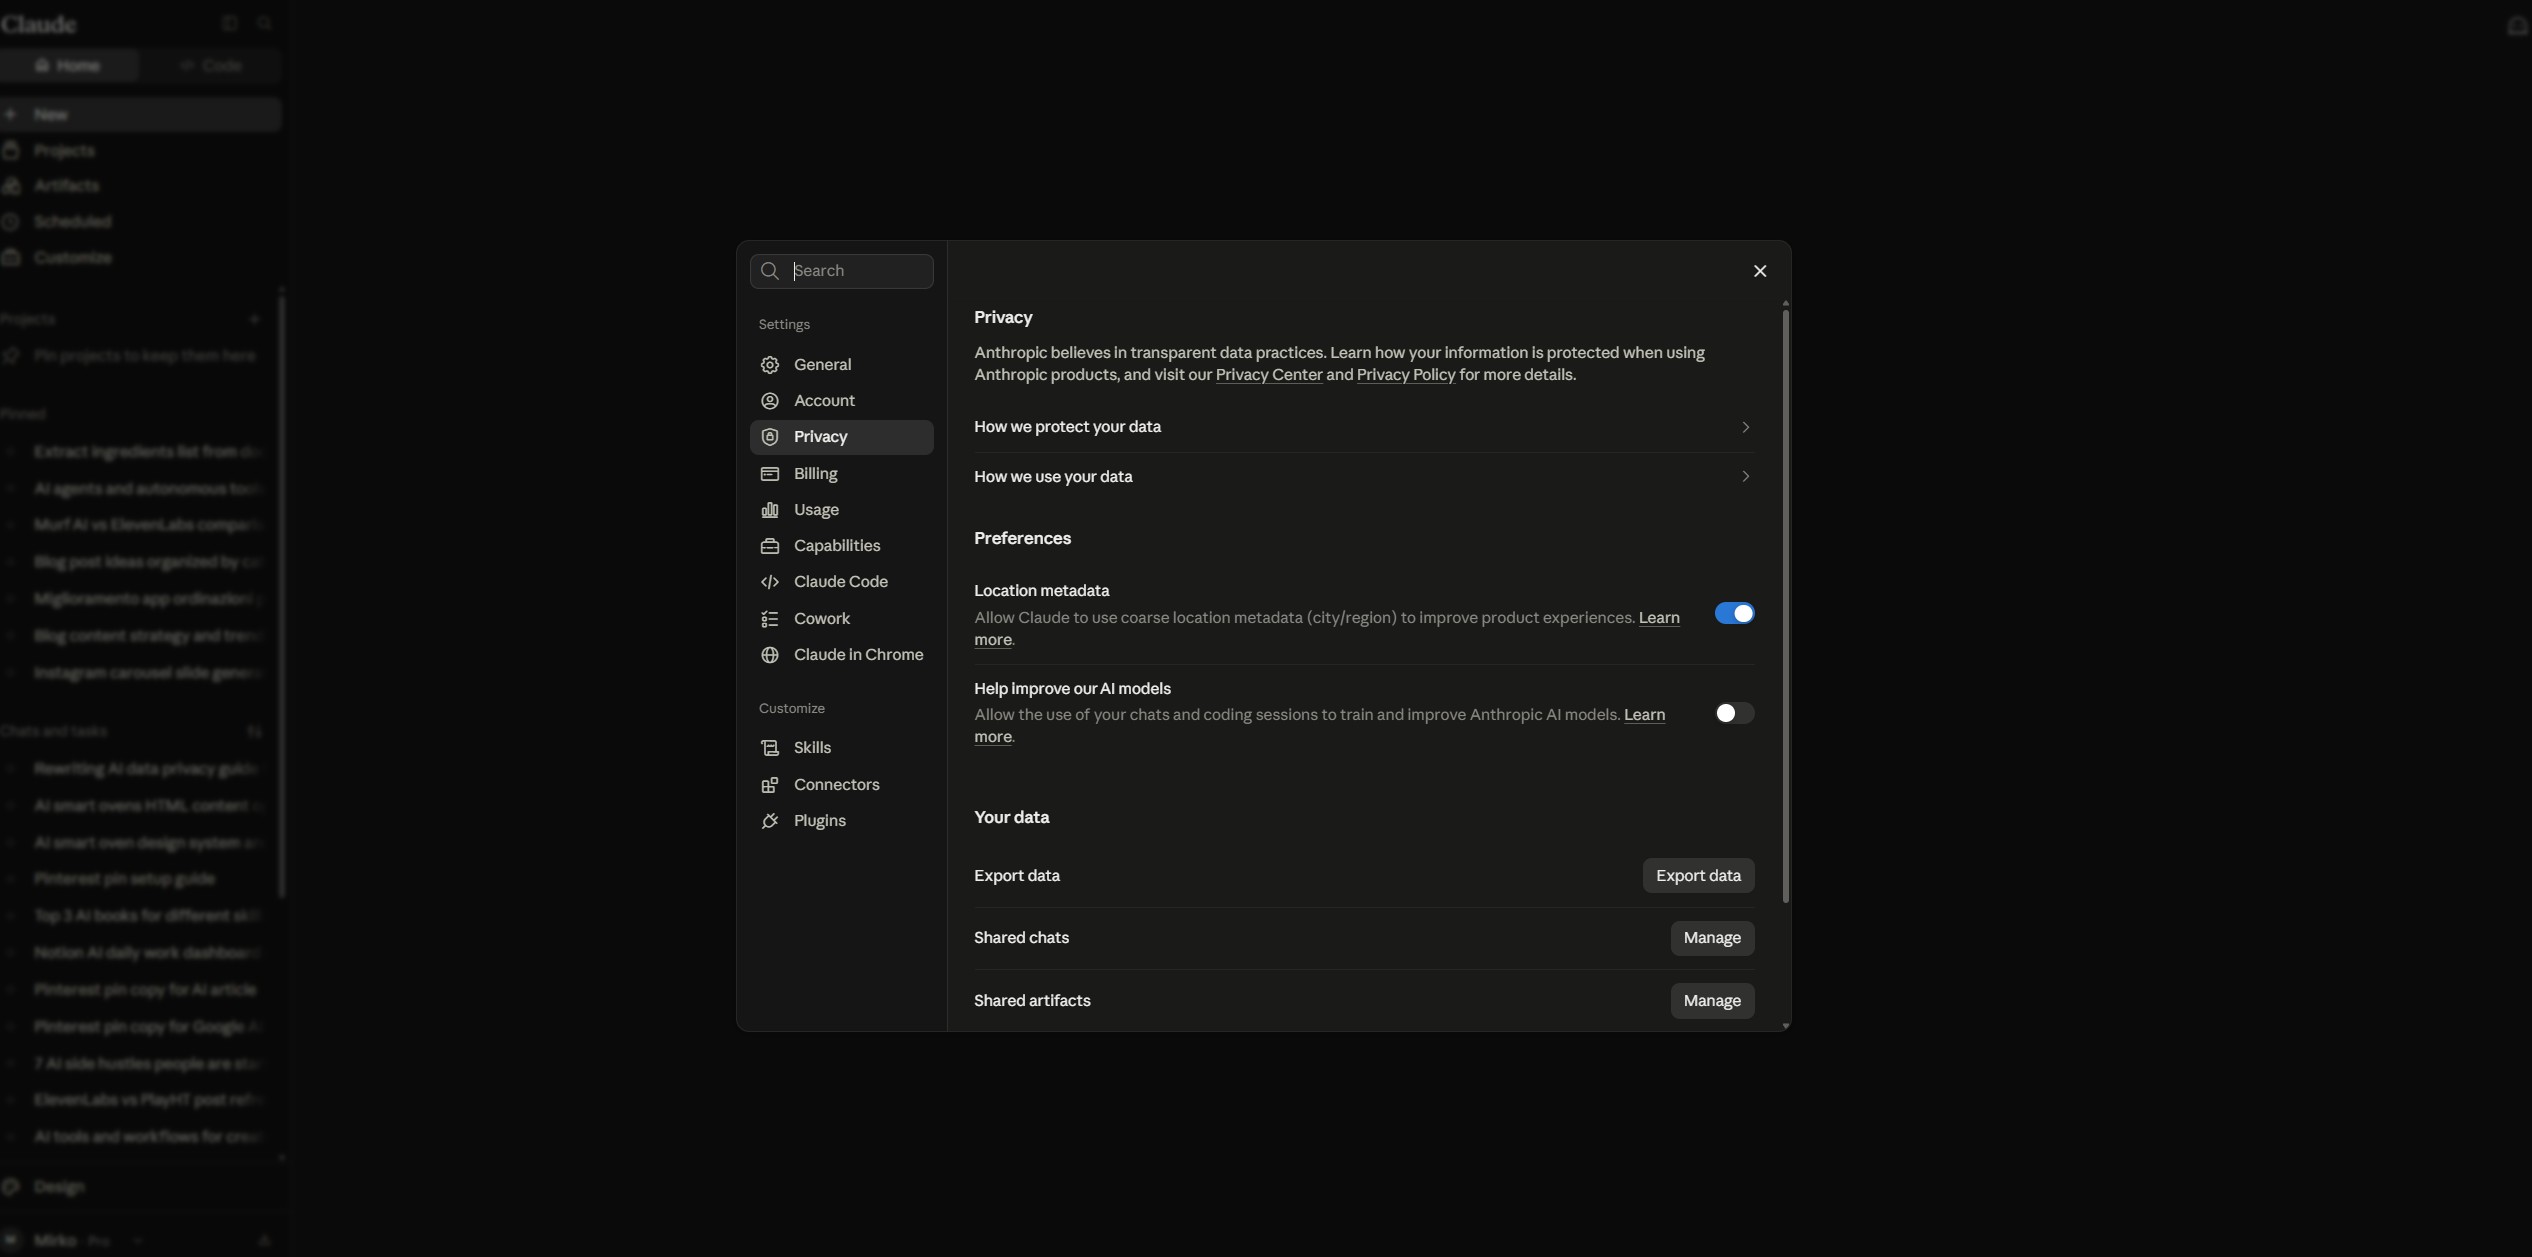Click the scrollbar down arrow in settings
Viewport: 2532px width, 1257px height.
pos(1785,1026)
